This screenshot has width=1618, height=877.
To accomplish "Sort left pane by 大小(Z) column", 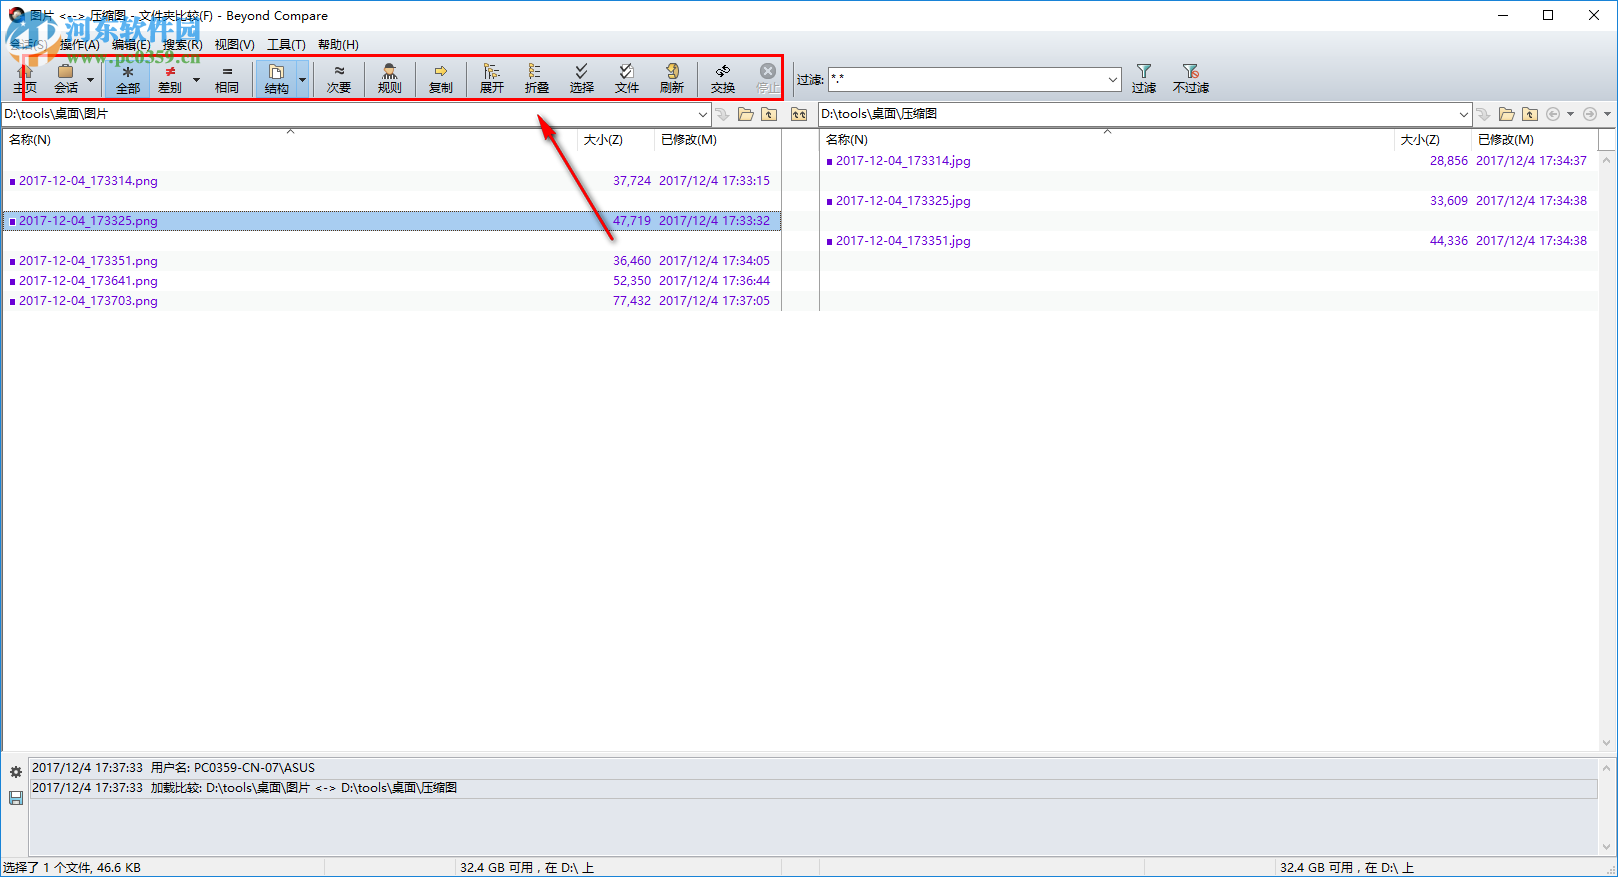I will click(x=616, y=140).
